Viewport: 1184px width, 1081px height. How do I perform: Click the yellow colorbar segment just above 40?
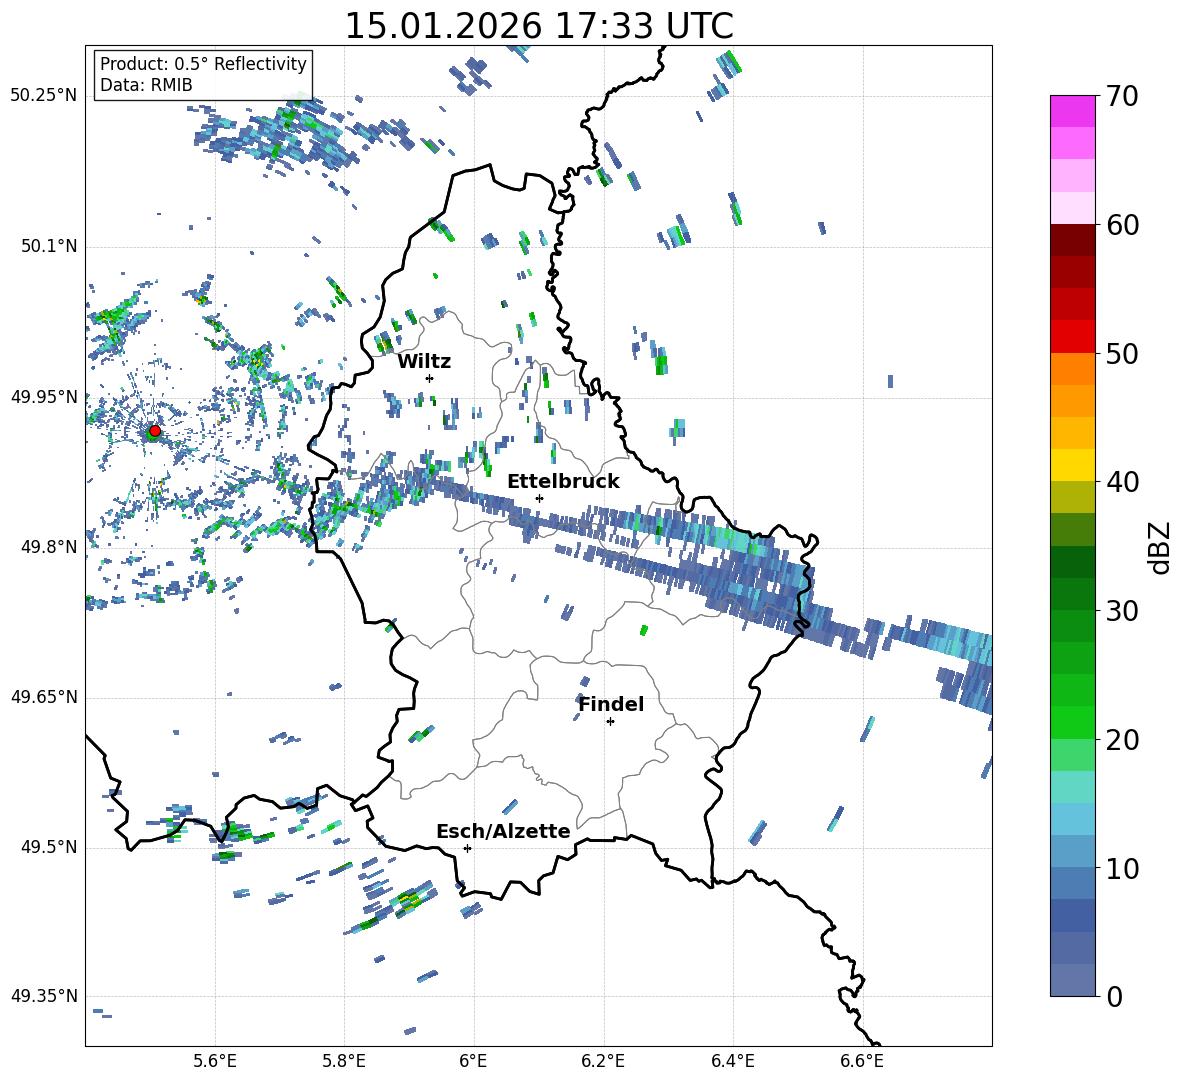1072,465
